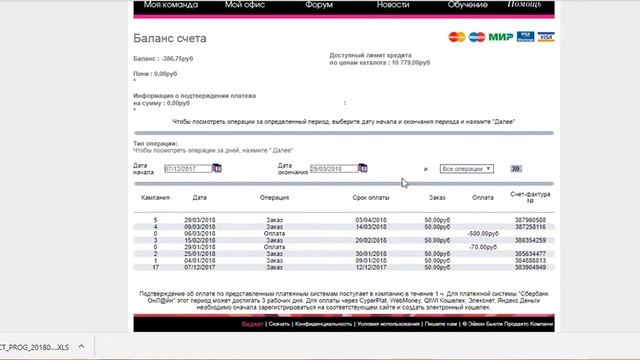Focus the Дата начала input field
The height and width of the screenshot is (360, 640).
(x=188, y=169)
